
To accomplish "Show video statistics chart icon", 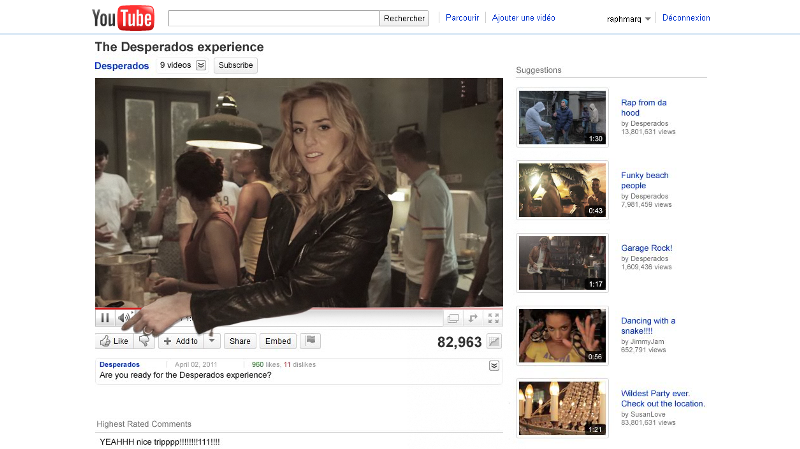I will click(x=494, y=341).
